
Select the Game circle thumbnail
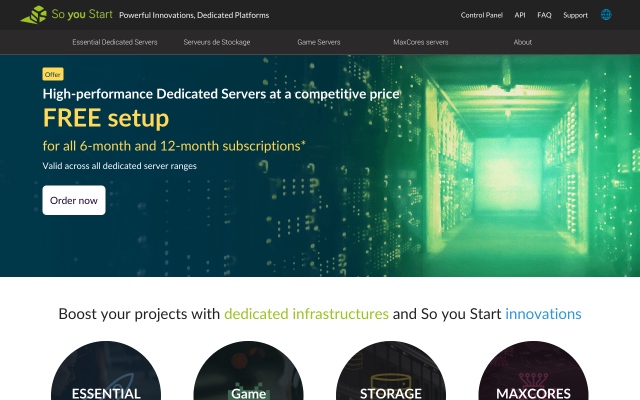click(x=249, y=371)
